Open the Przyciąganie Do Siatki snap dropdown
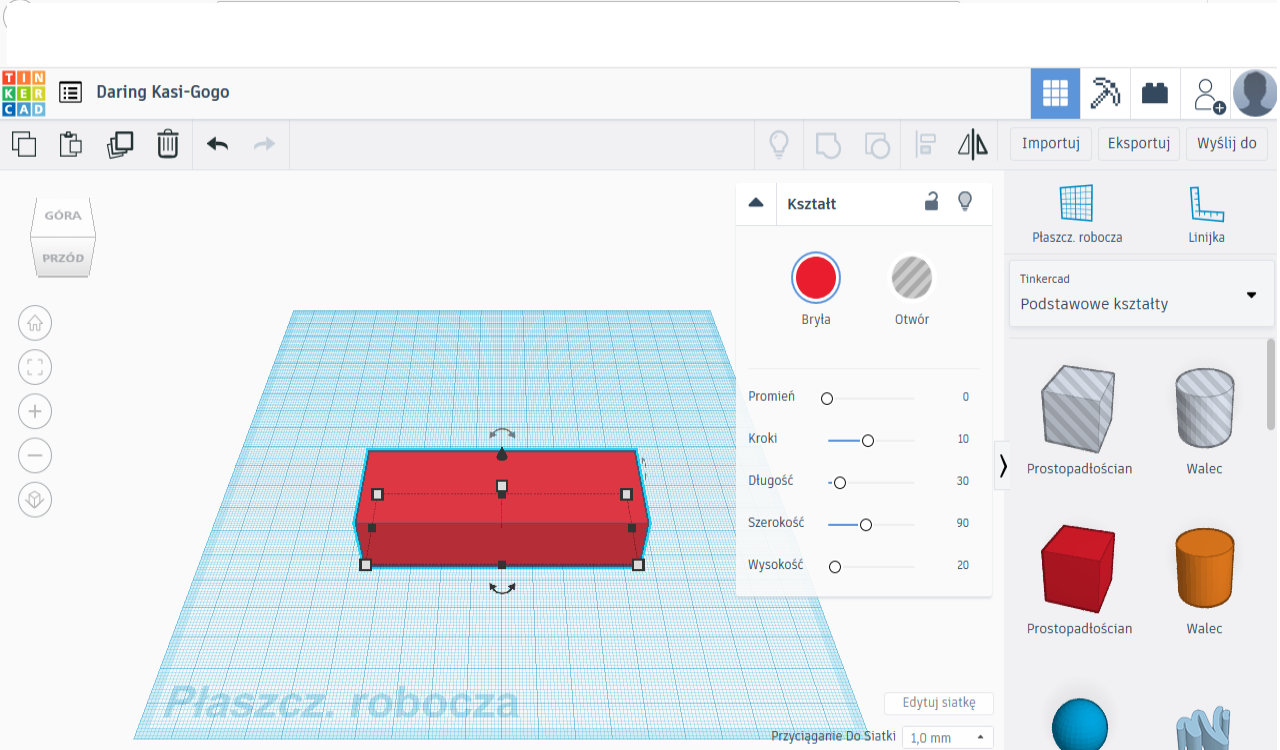1280x750 pixels. pos(947,738)
